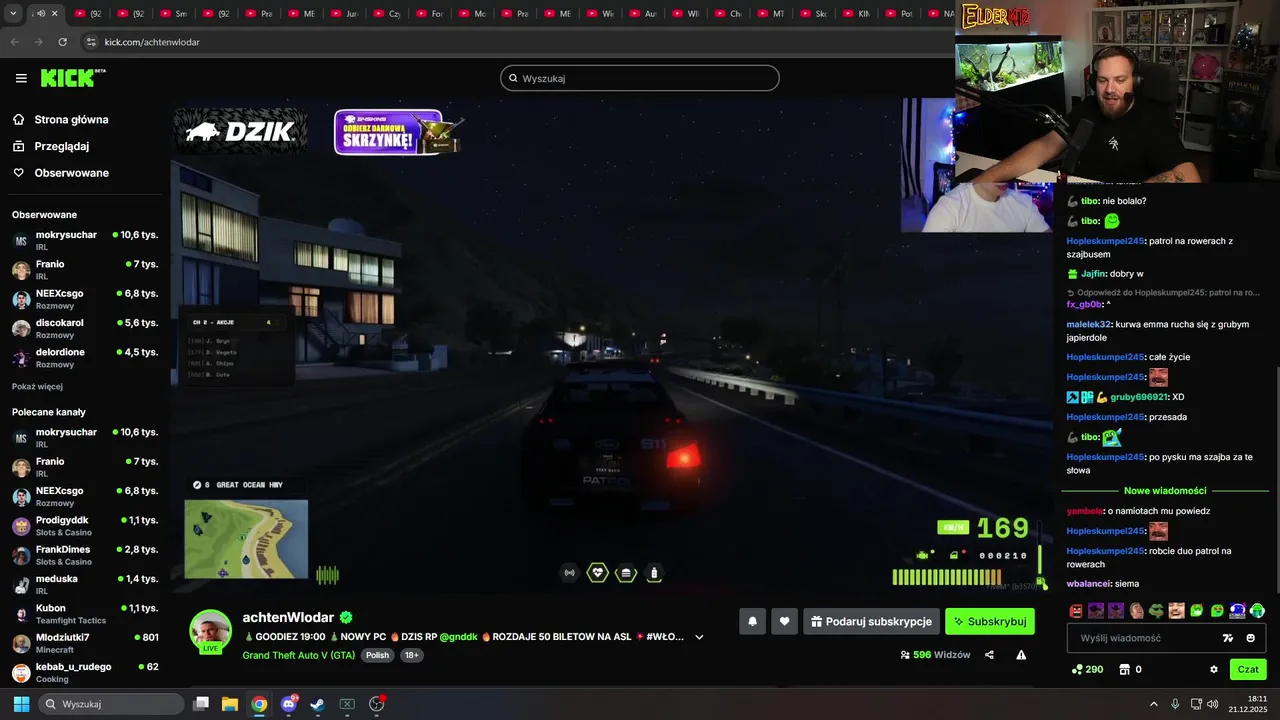Viewport: 1280px width, 720px height.
Task: Select the green headphones crying emote
Action: click(x=1257, y=610)
